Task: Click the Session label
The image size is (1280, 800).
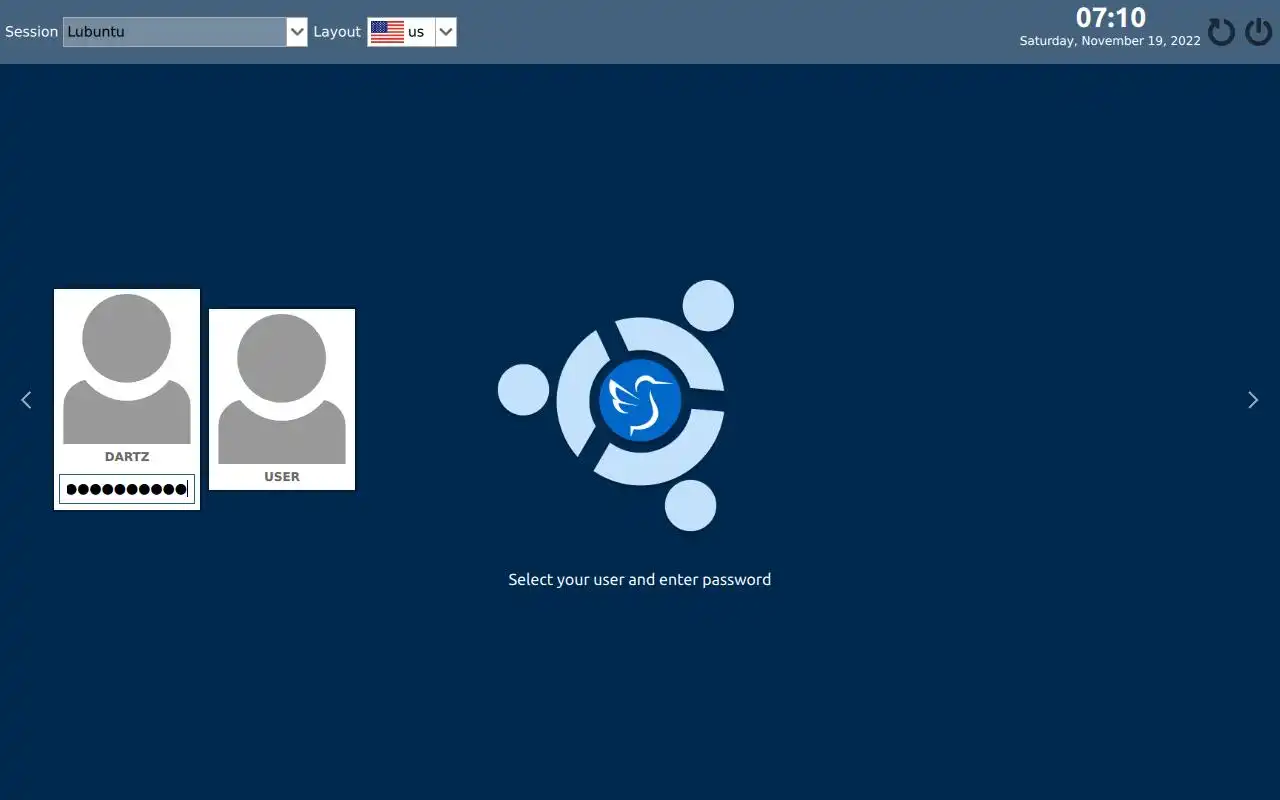Action: 31,32
